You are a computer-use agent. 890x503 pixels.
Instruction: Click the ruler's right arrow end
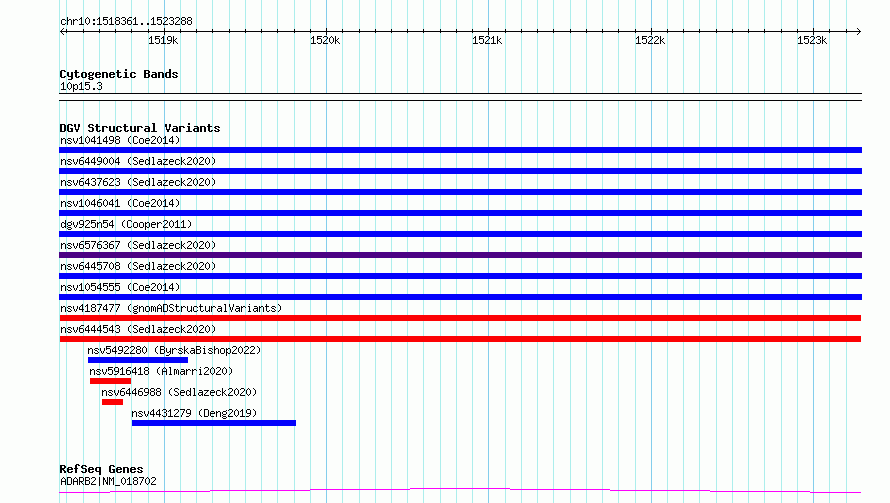pyautogui.click(x=859, y=31)
